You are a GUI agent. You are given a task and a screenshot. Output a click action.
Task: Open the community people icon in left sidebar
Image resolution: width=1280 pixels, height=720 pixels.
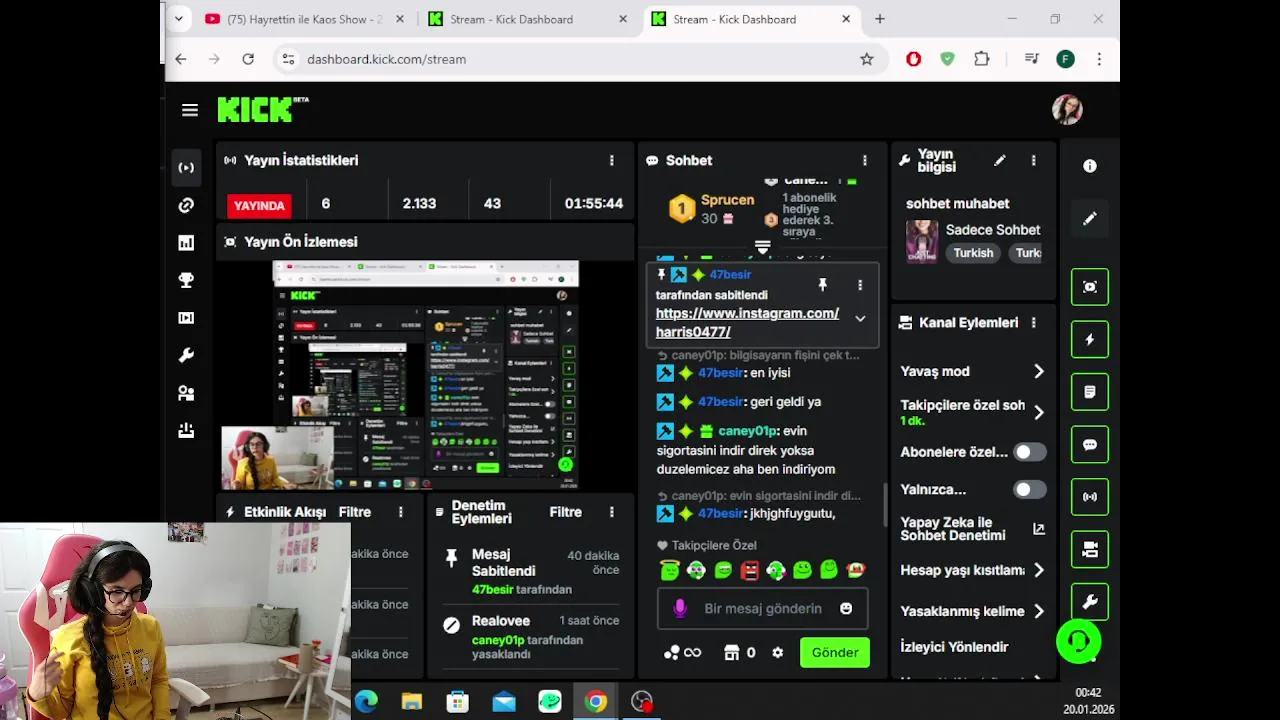pyautogui.click(x=186, y=393)
